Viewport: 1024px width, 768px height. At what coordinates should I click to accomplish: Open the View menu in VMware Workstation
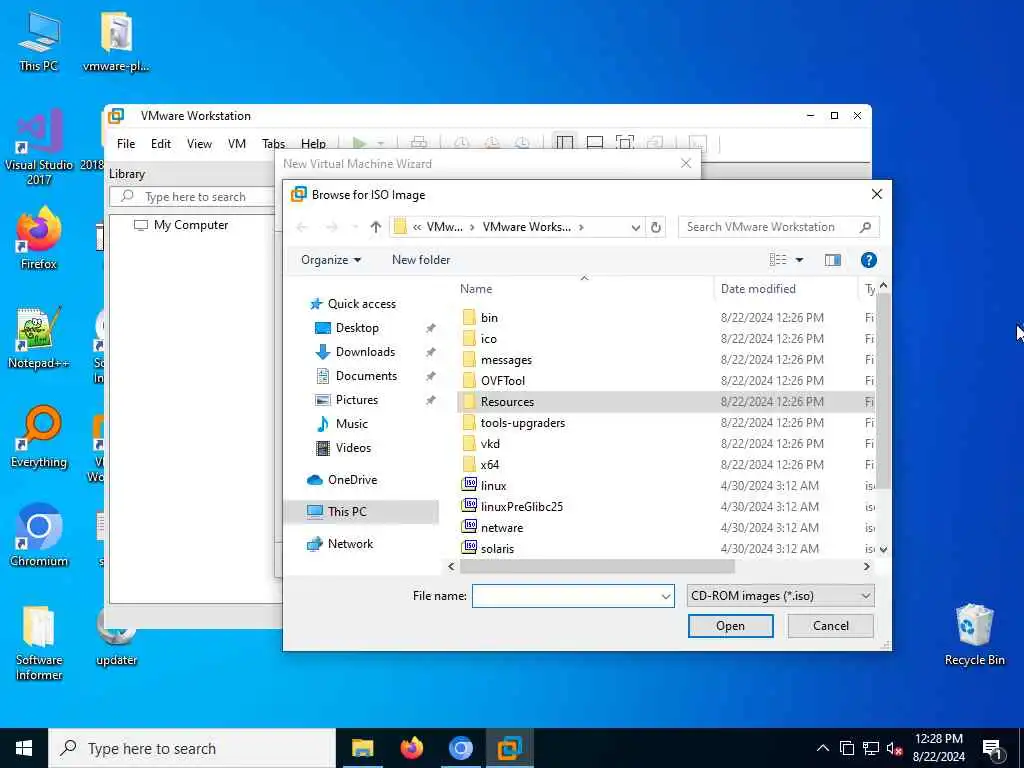(x=199, y=144)
